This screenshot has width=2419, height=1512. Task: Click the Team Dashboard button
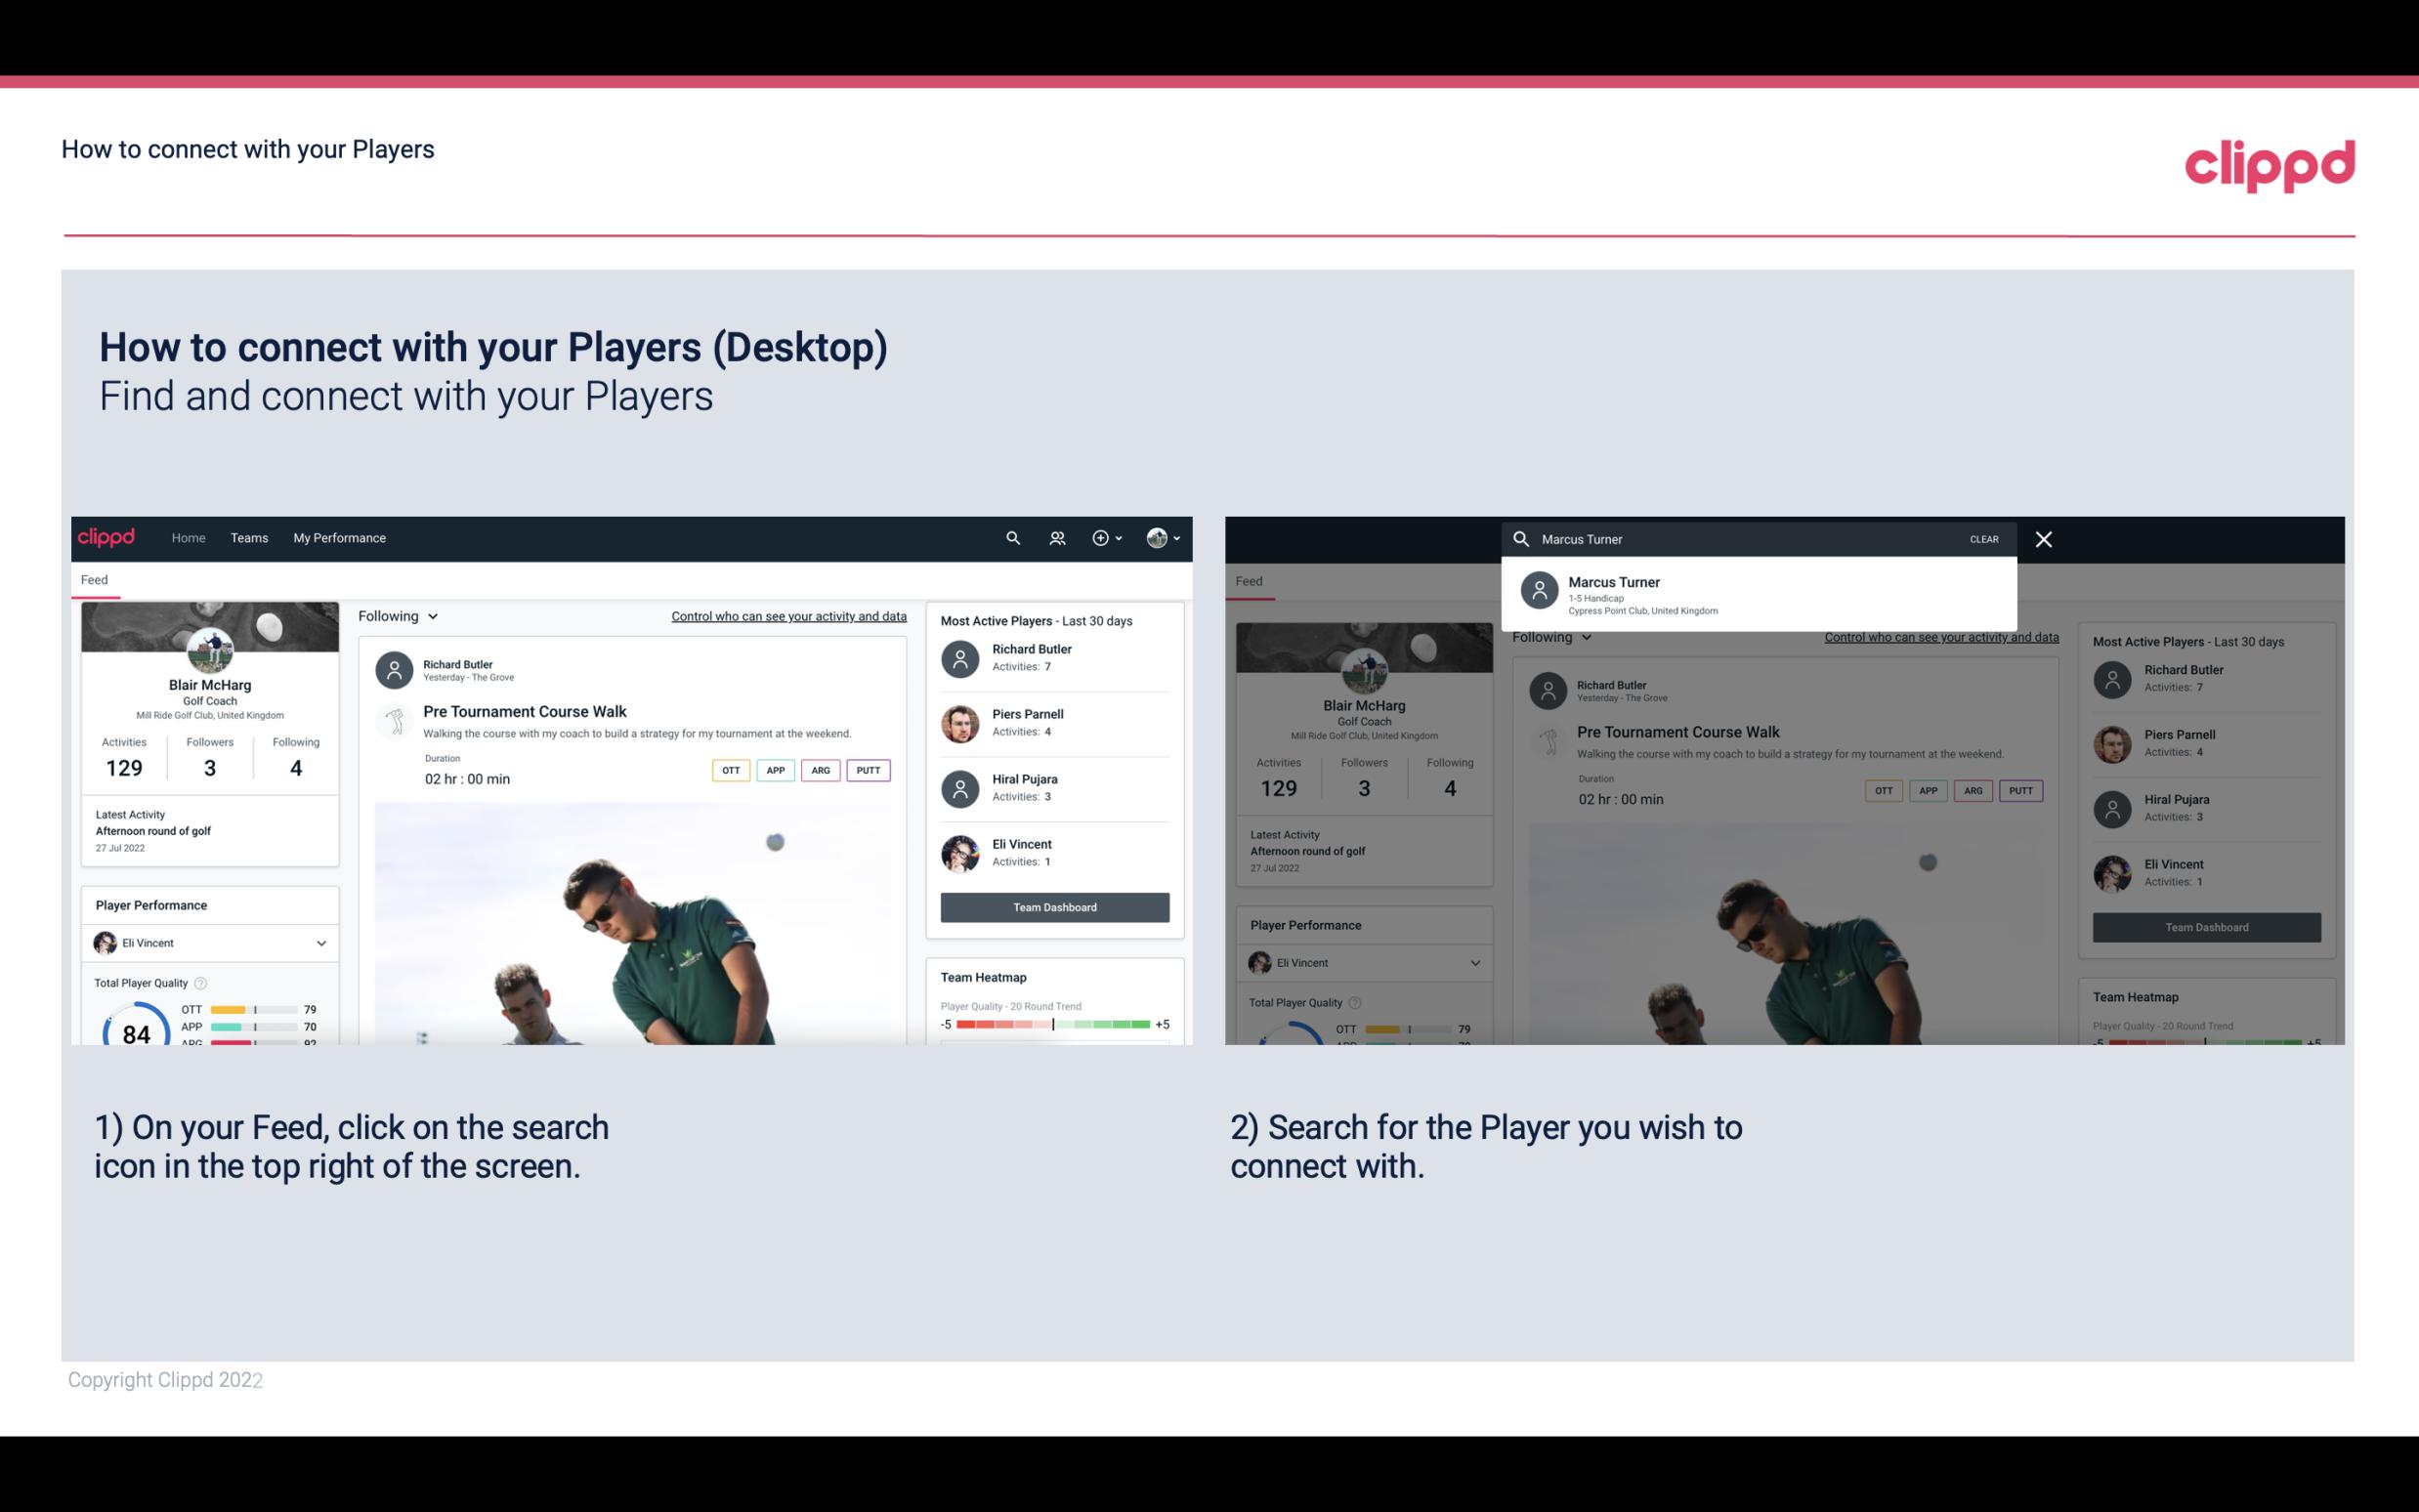[x=1053, y=905]
